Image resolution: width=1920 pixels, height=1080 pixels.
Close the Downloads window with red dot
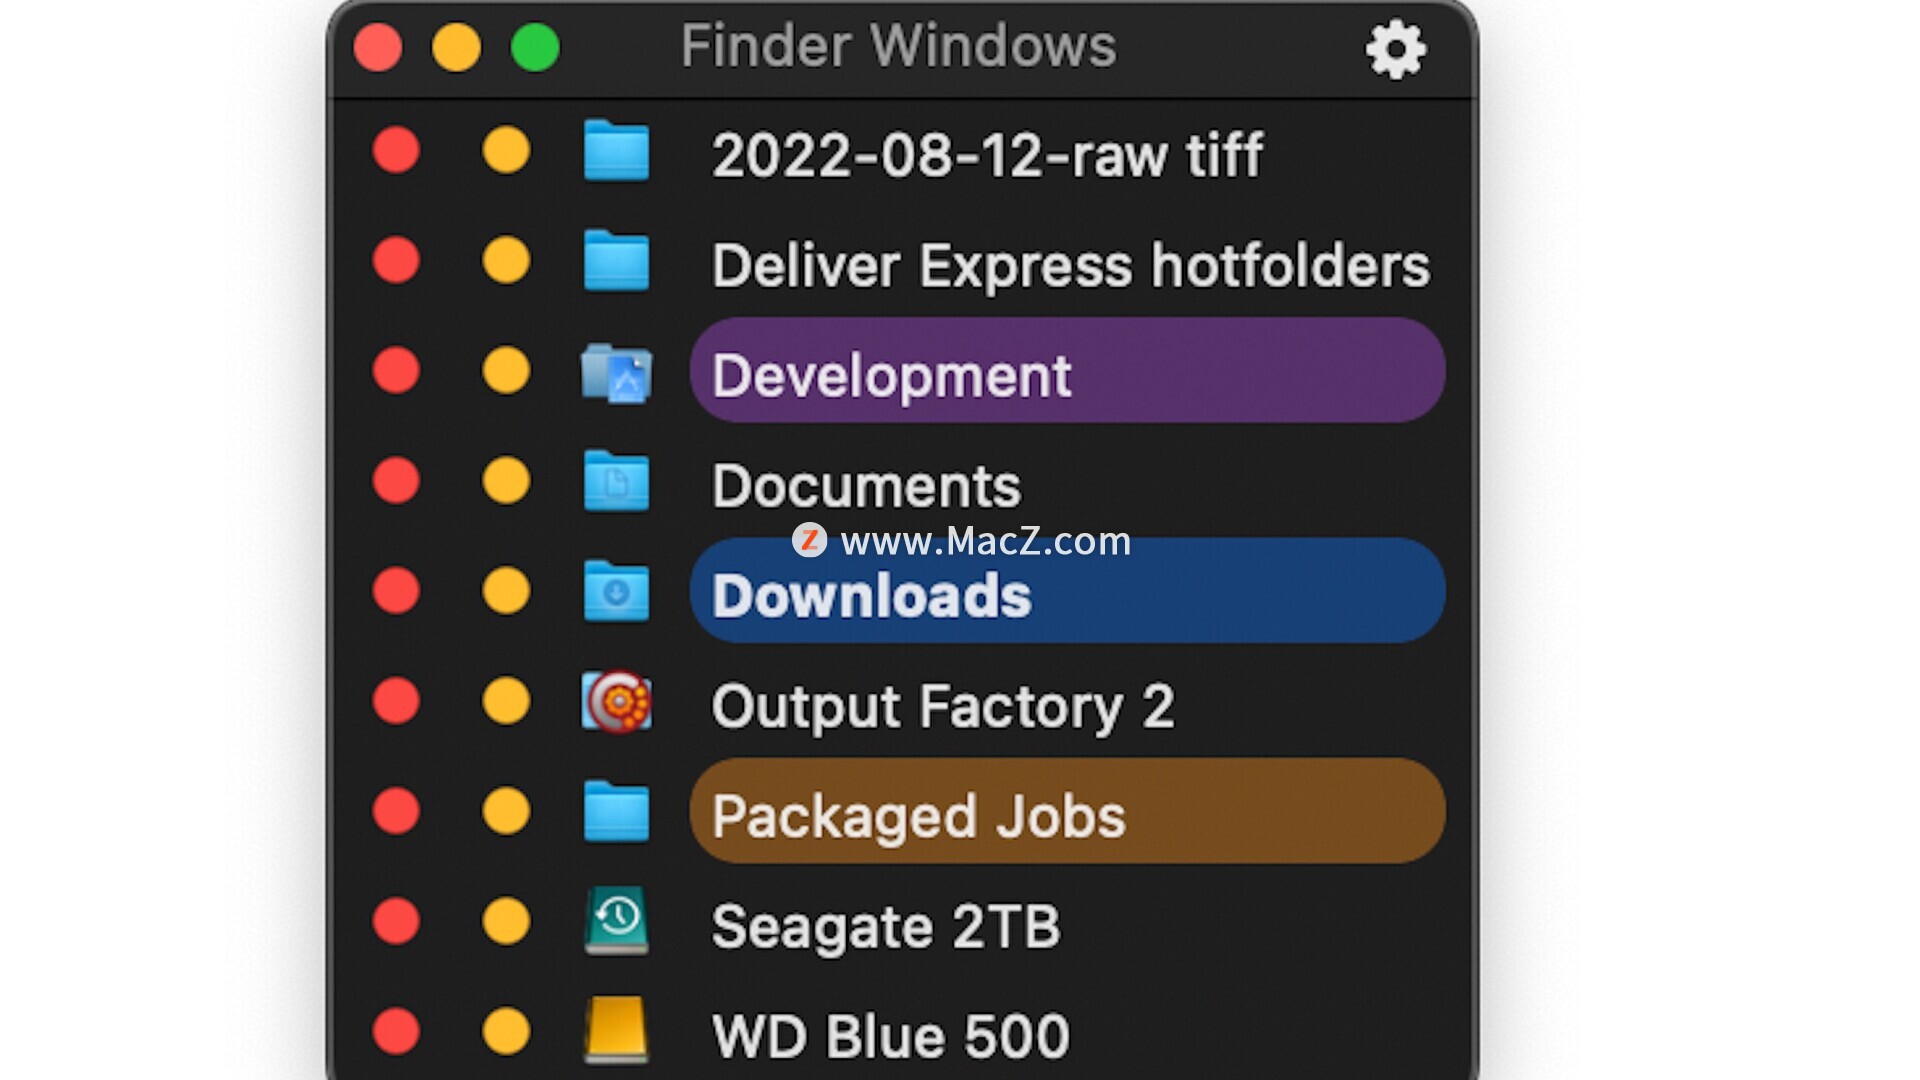coord(396,590)
